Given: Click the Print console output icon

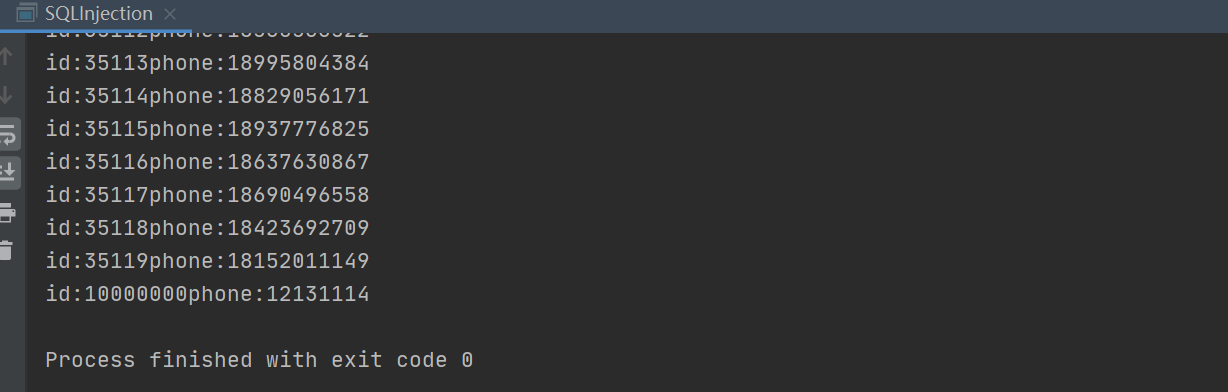Looking at the screenshot, I should [x=7, y=212].
